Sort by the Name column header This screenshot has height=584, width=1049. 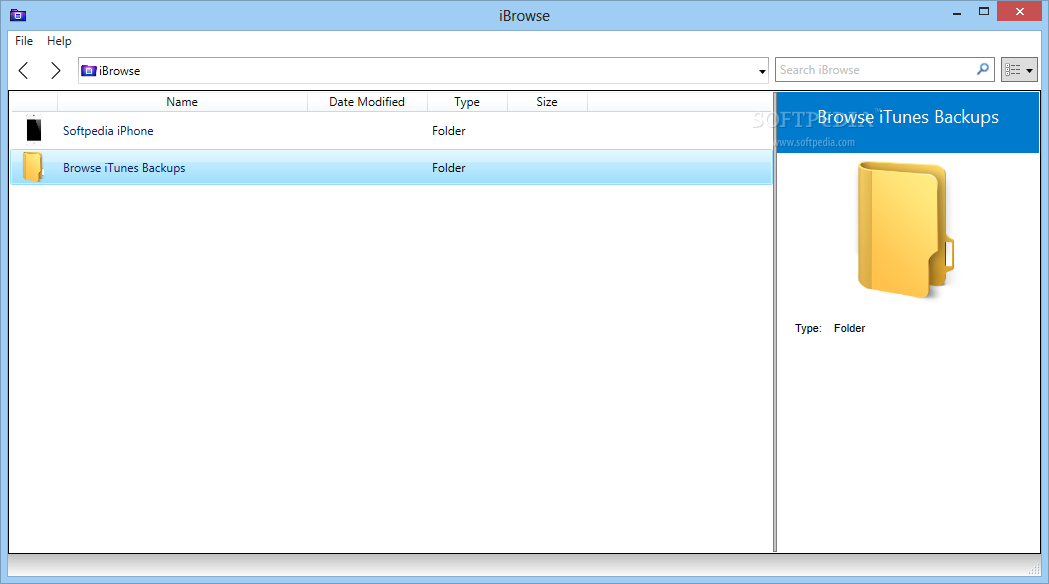click(x=182, y=102)
